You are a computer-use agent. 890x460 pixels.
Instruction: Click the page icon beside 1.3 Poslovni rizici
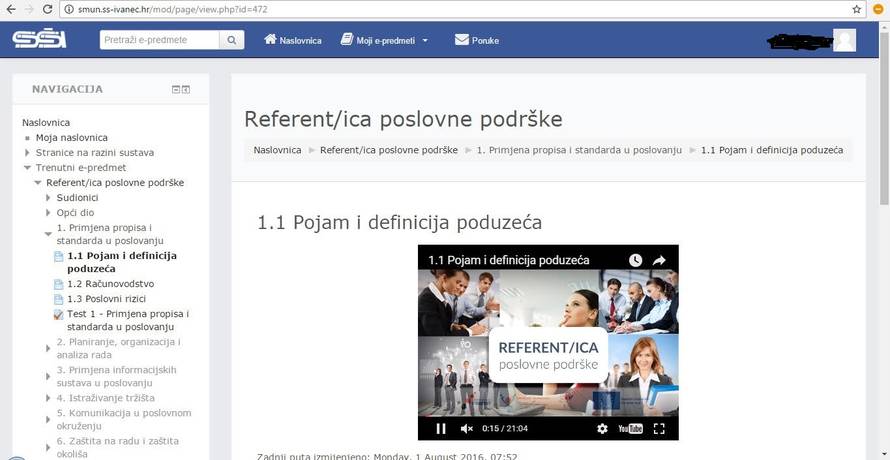click(58, 299)
